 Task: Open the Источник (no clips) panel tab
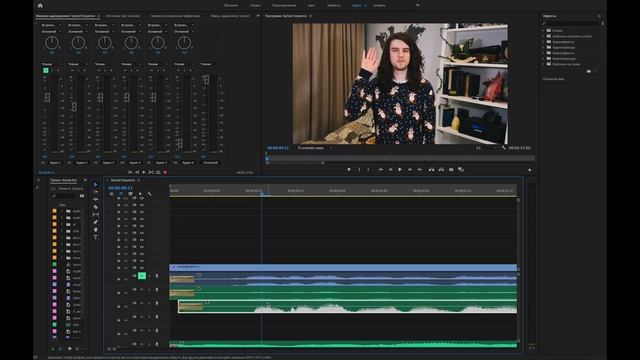click(x=123, y=16)
